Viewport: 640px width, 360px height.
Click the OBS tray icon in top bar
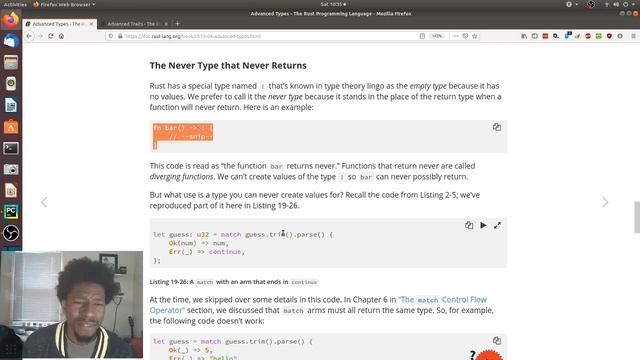coord(591,4)
